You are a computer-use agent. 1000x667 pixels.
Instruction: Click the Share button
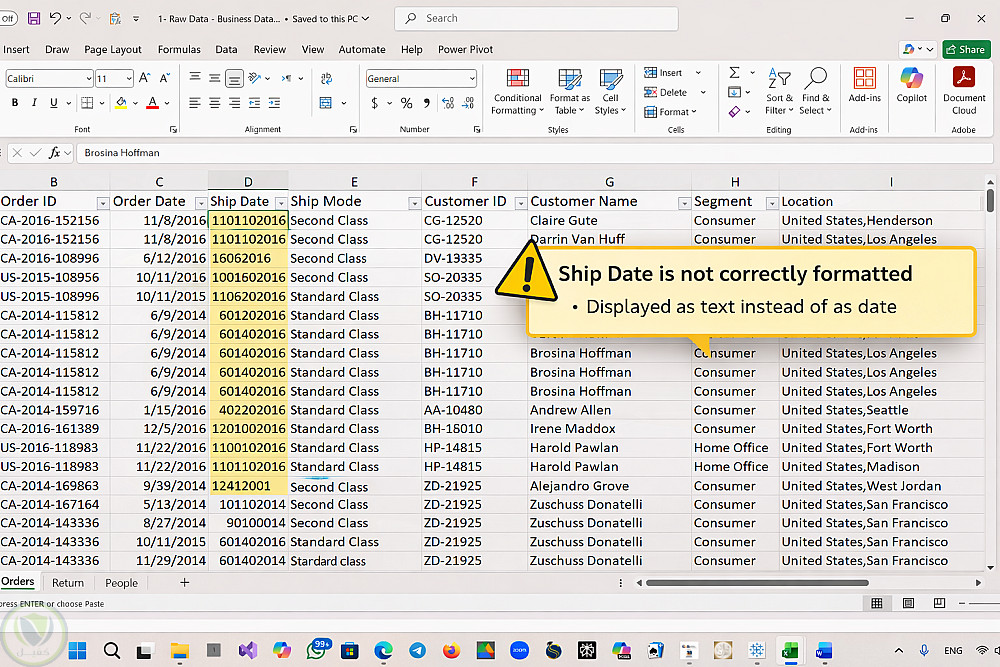(965, 49)
